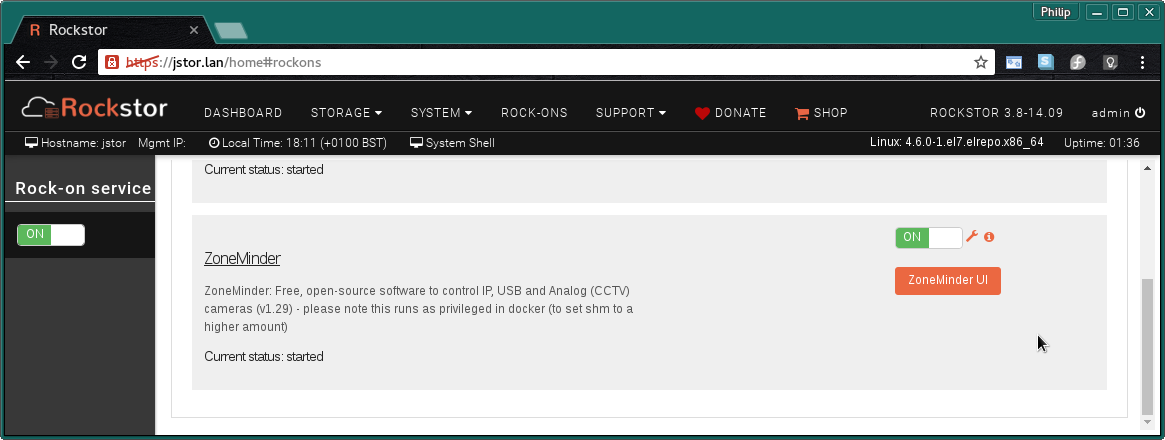Click the page vertical scrollbar thumb
The height and width of the screenshot is (440, 1165).
[x=1147, y=346]
